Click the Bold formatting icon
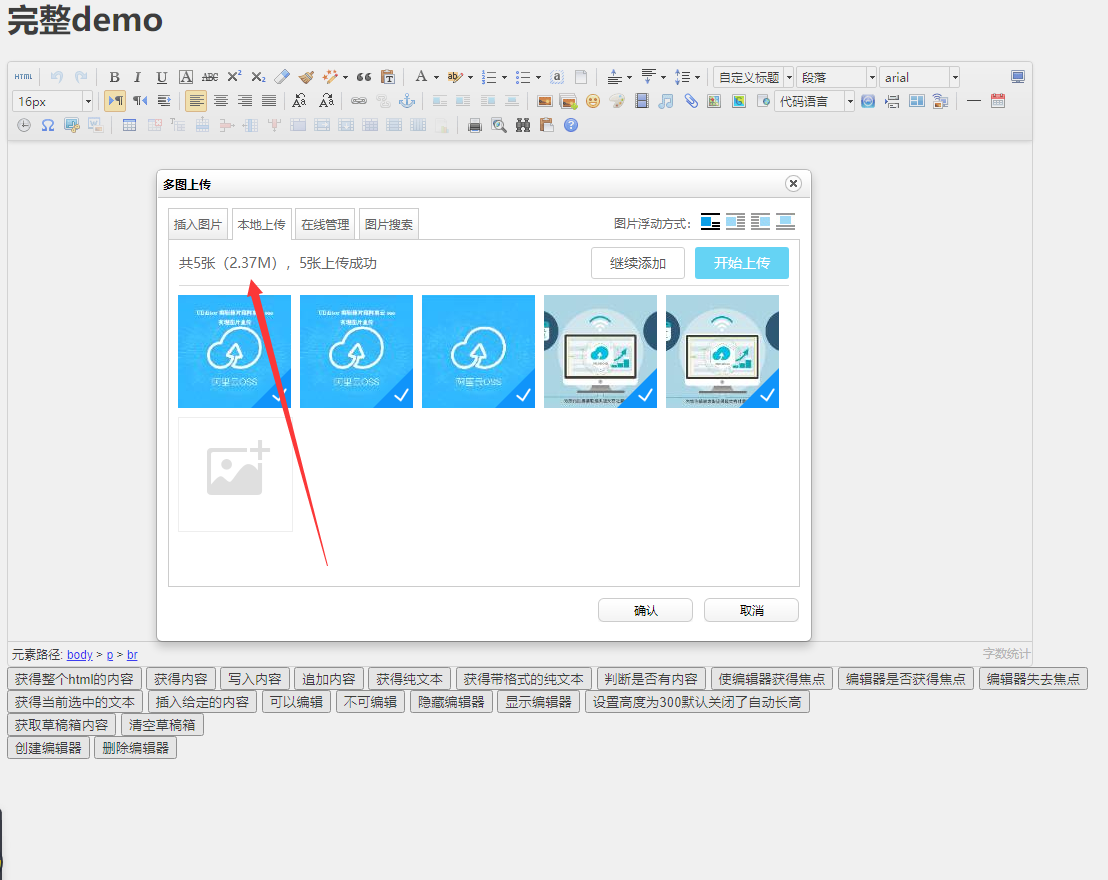Image resolution: width=1108 pixels, height=880 pixels. pyautogui.click(x=114, y=77)
